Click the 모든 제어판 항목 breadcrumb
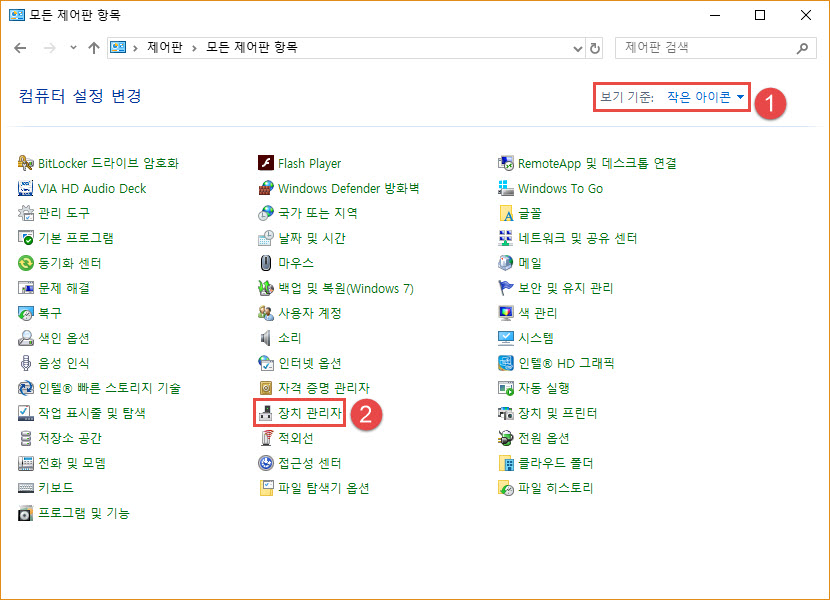Viewport: 830px width, 600px height. pos(251,48)
